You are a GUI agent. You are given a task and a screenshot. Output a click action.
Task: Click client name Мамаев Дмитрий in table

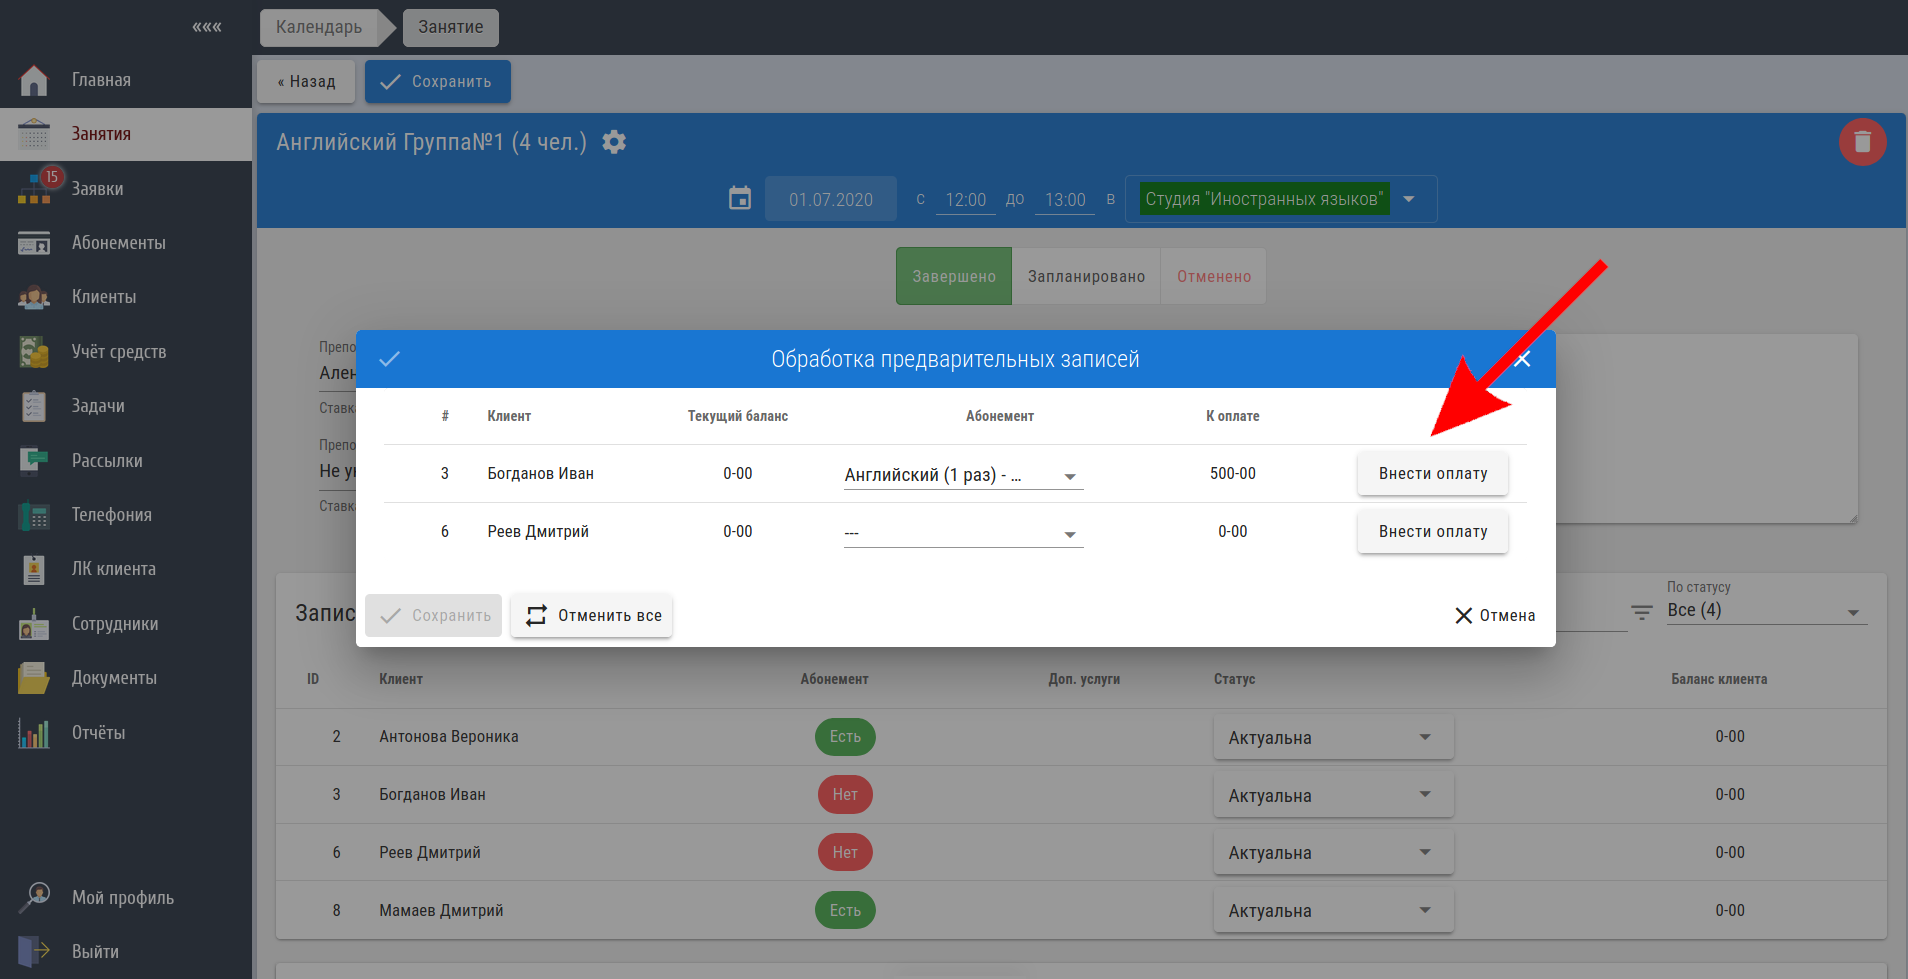coord(441,911)
